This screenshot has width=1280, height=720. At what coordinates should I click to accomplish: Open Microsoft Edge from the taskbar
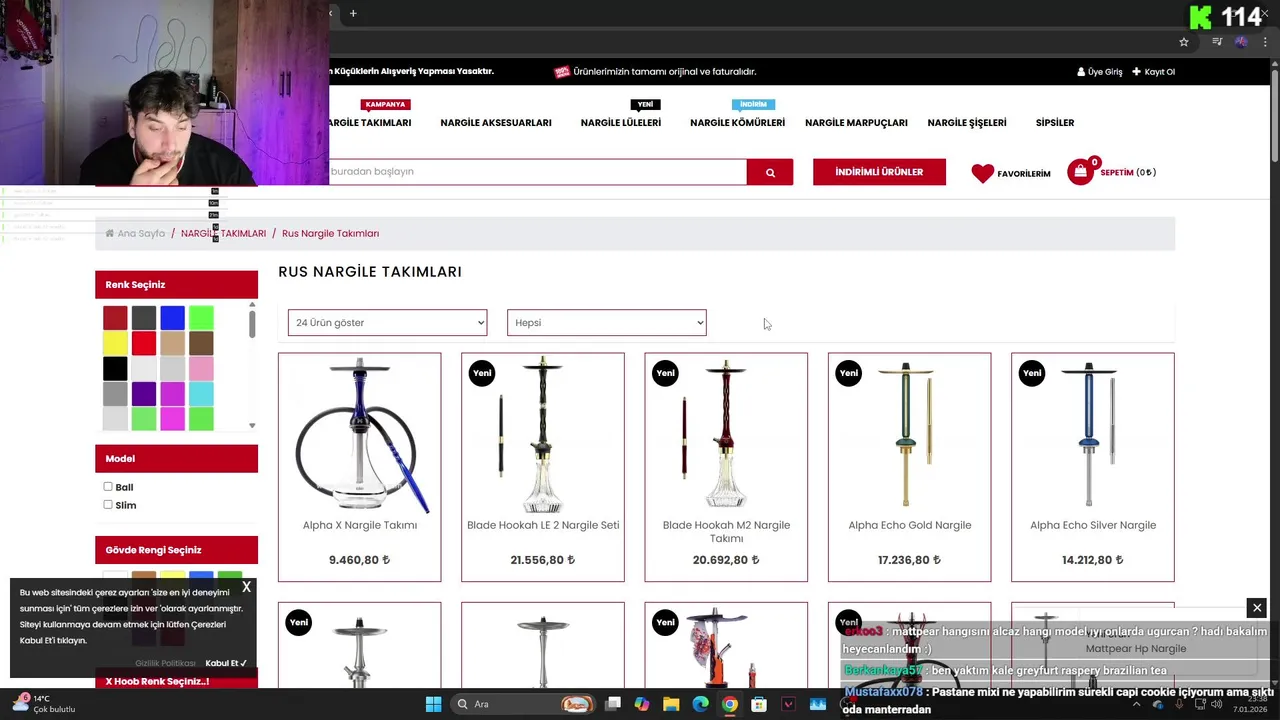click(x=700, y=704)
